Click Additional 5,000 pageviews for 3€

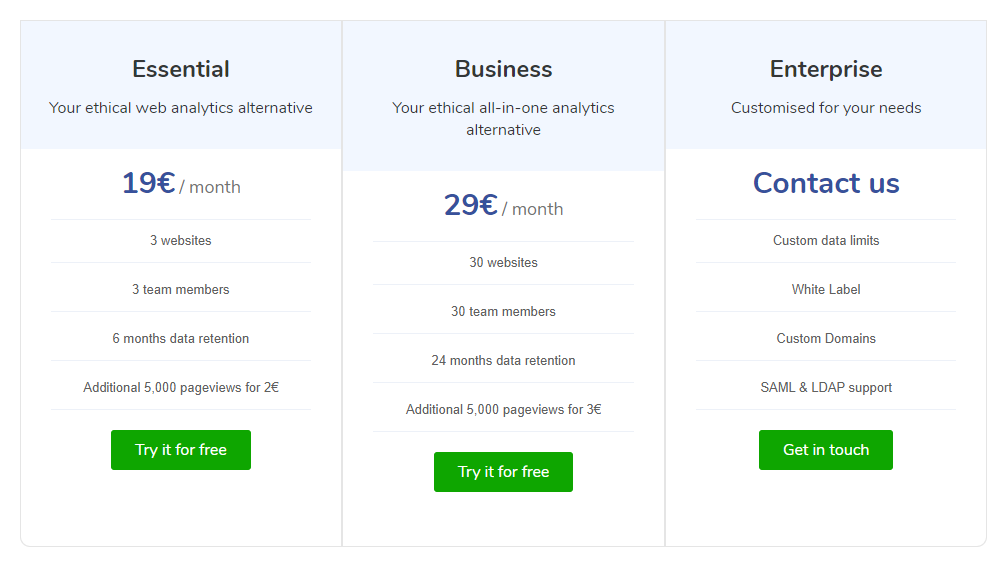pyautogui.click(x=503, y=409)
